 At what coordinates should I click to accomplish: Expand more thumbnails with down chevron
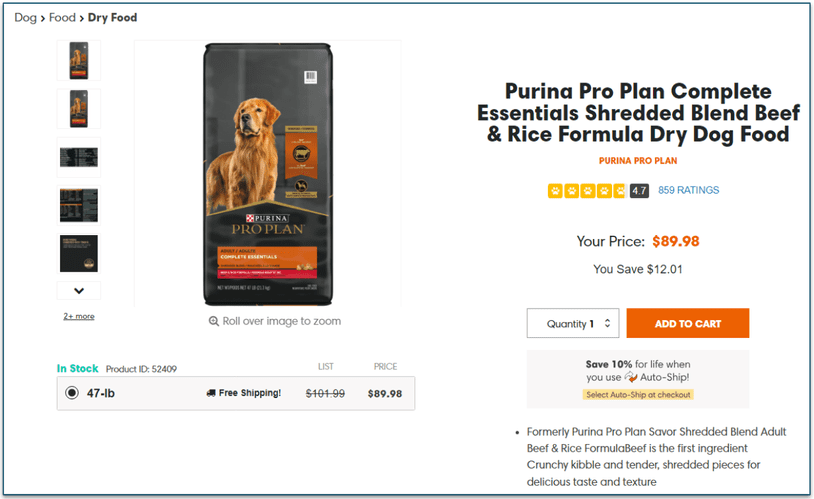click(79, 291)
